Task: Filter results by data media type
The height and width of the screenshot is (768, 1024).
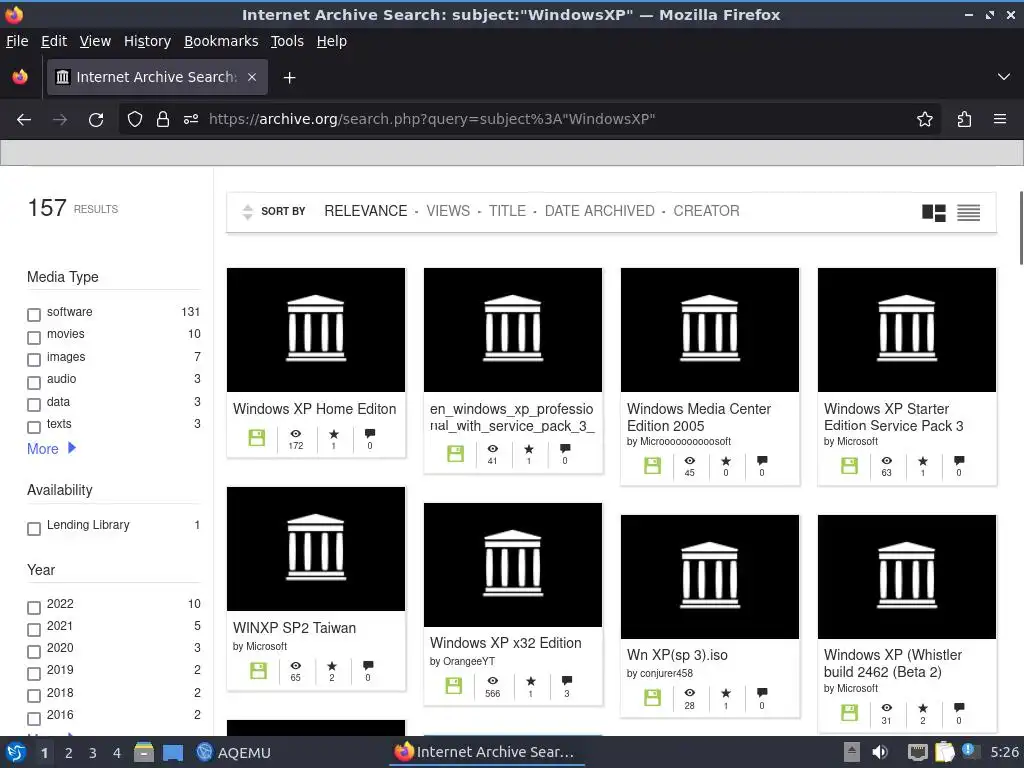Action: [34, 405]
